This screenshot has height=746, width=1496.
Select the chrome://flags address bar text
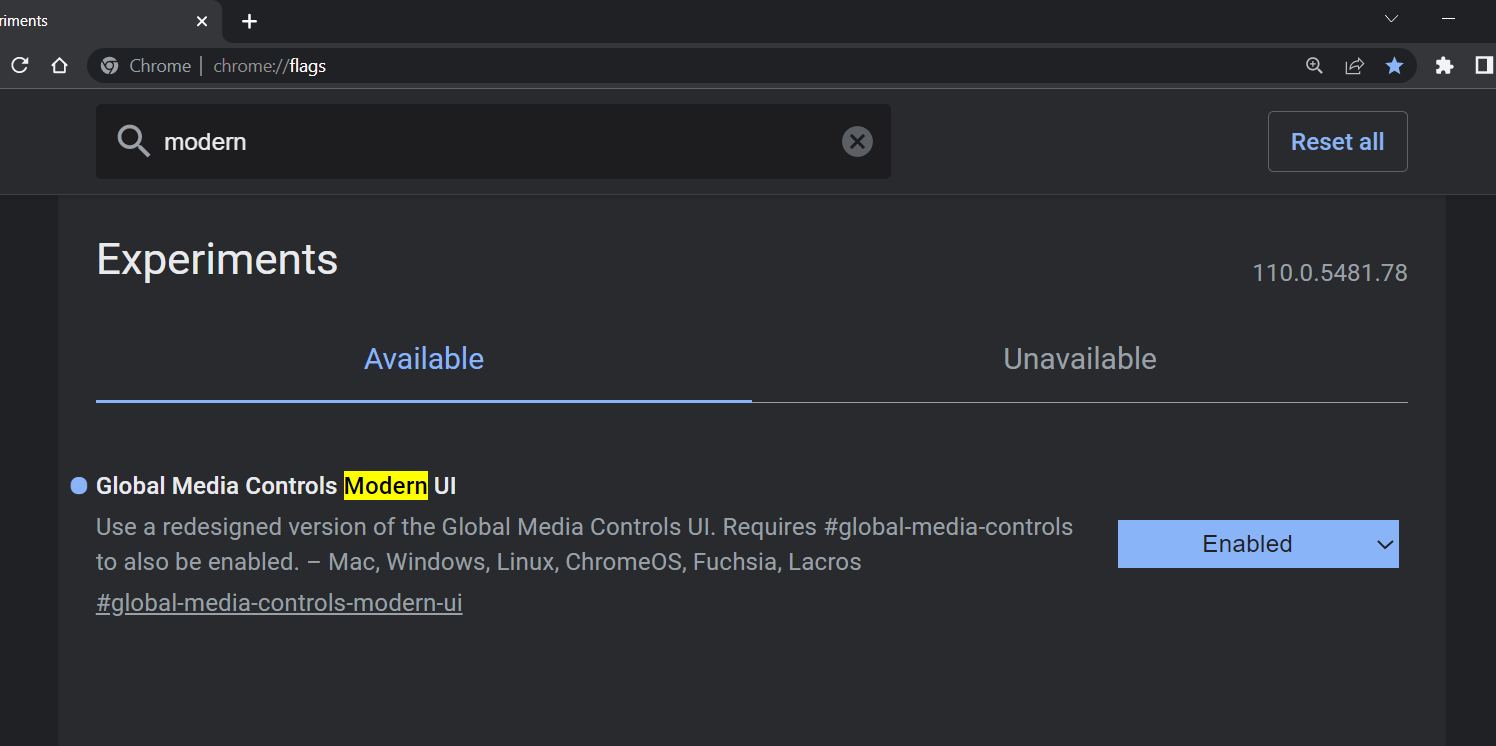[269, 65]
